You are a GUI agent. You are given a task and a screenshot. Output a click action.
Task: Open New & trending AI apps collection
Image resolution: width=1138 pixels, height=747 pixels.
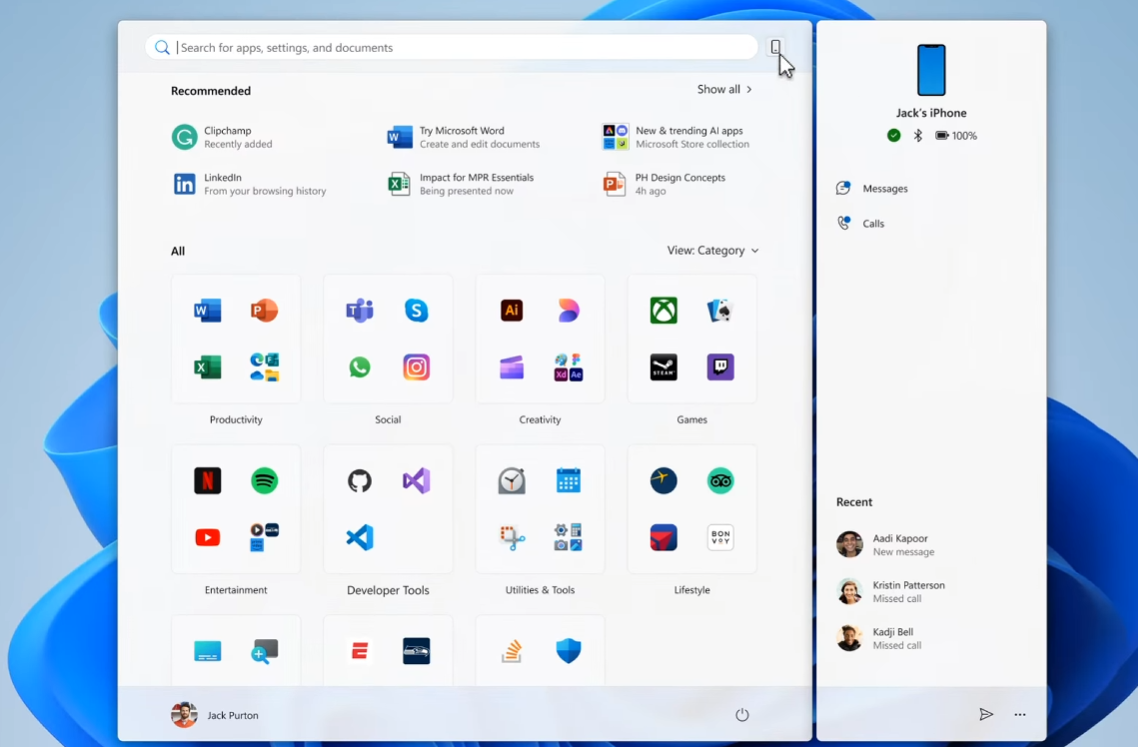(676, 137)
